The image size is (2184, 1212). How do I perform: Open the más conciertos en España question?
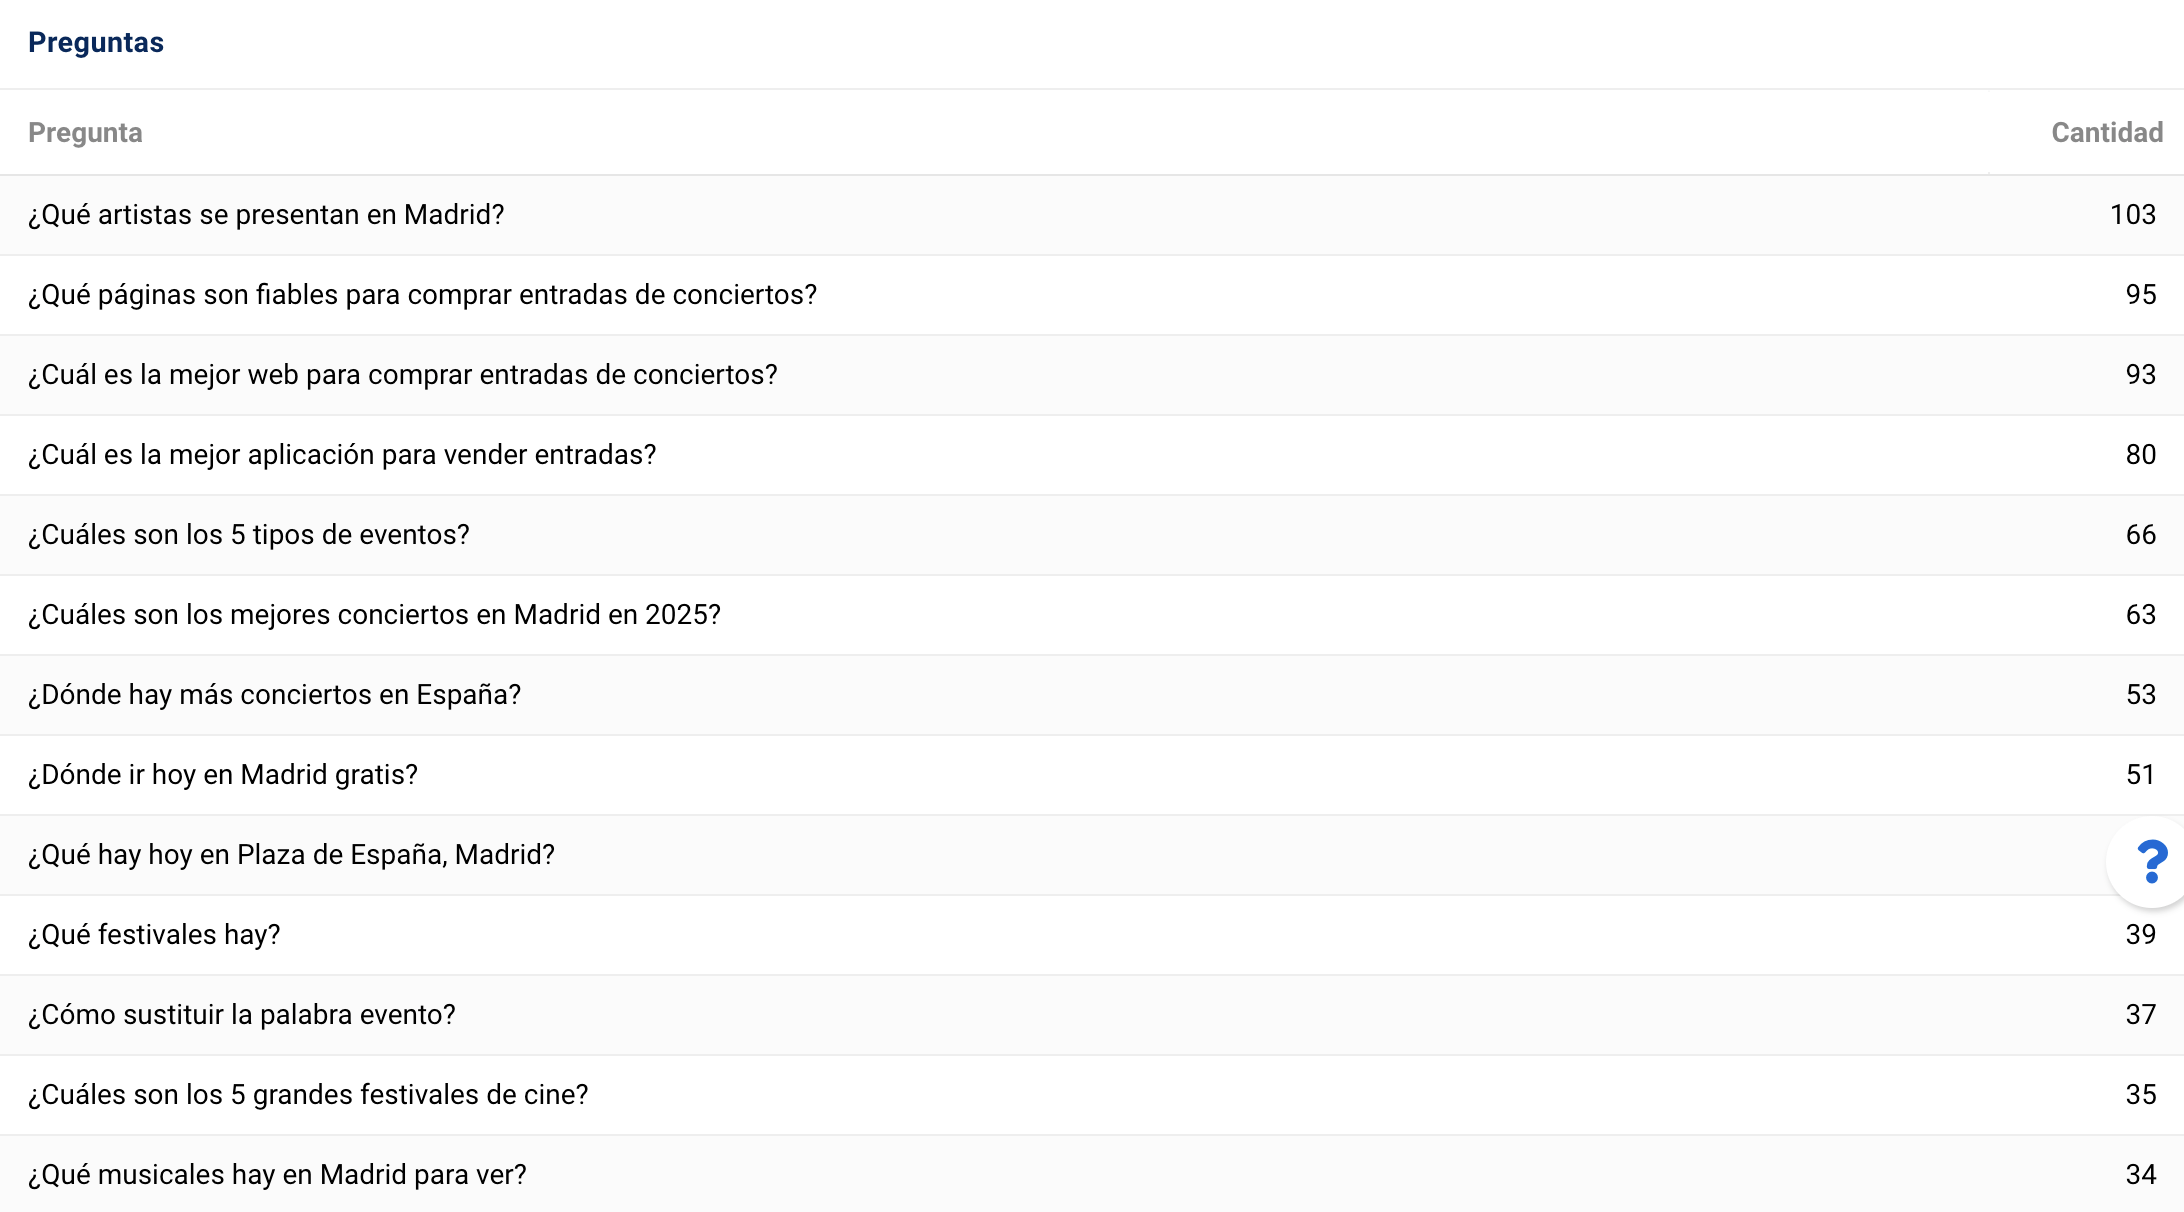tap(274, 695)
